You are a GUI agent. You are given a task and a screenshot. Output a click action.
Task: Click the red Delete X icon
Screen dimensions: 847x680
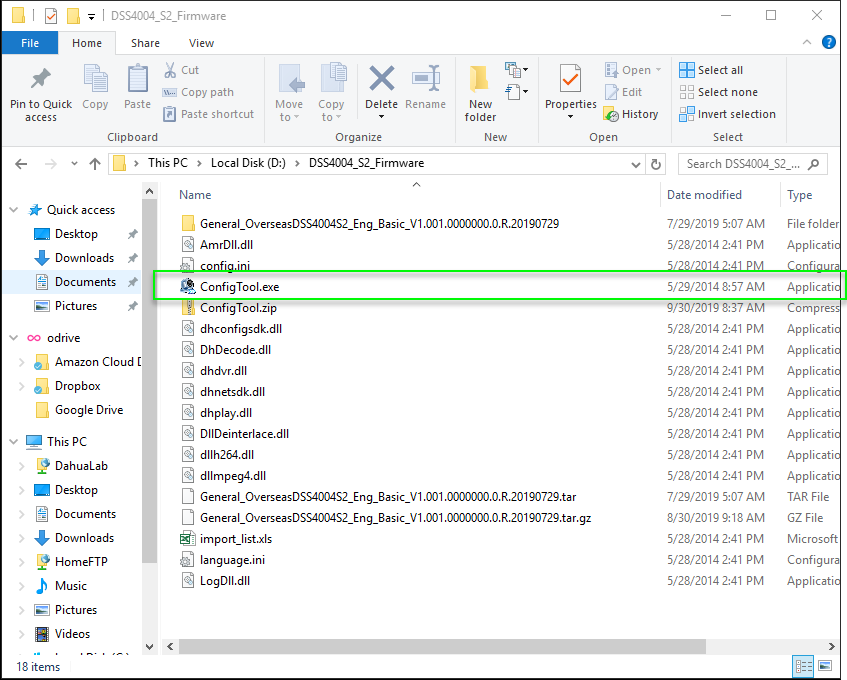pos(381,79)
